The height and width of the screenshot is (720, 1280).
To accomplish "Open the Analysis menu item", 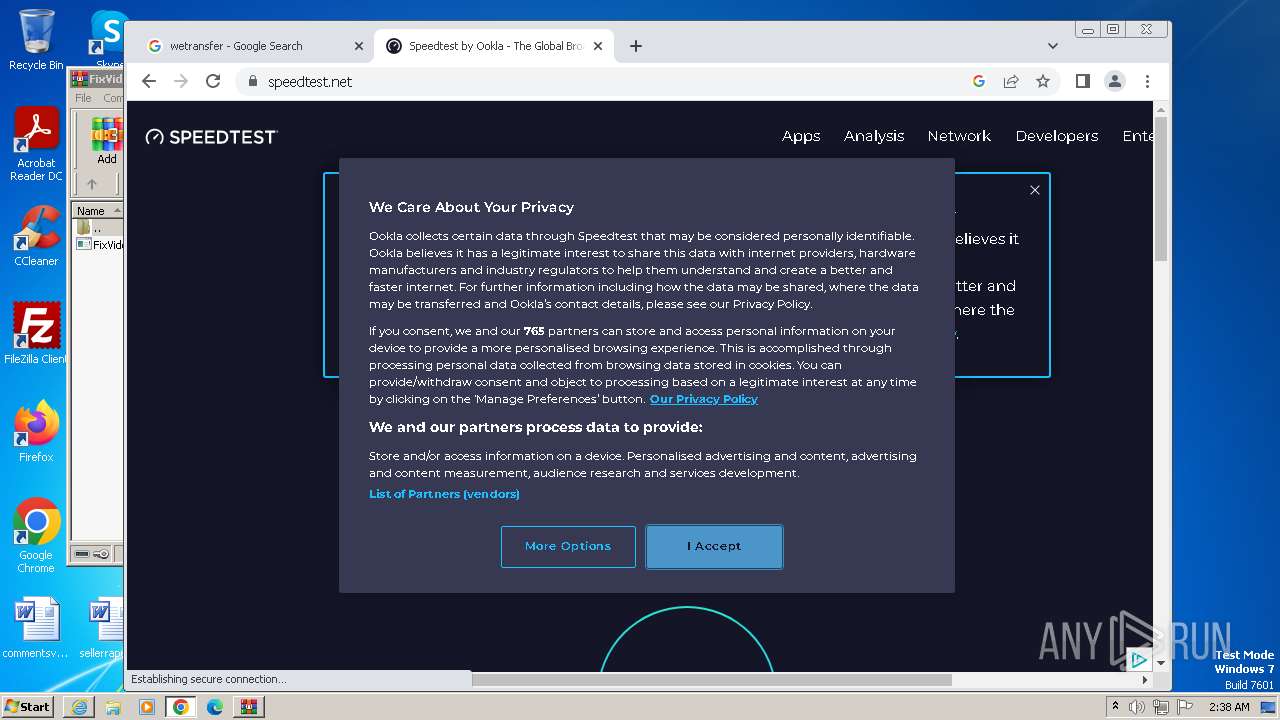I will point(874,136).
